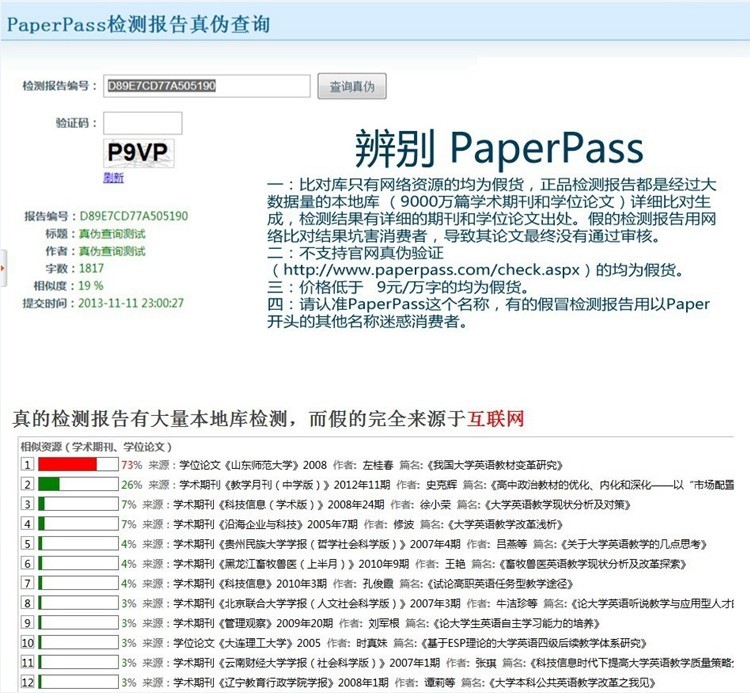The image size is (750, 693).
Task: Select result number 2 box
Action: point(28,485)
